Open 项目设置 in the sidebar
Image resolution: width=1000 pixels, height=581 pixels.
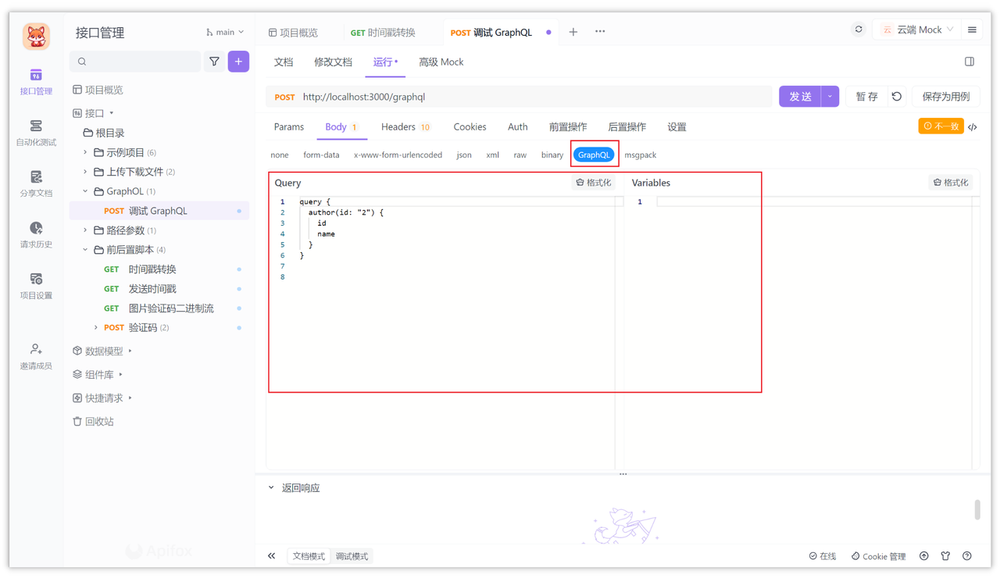pos(36,286)
